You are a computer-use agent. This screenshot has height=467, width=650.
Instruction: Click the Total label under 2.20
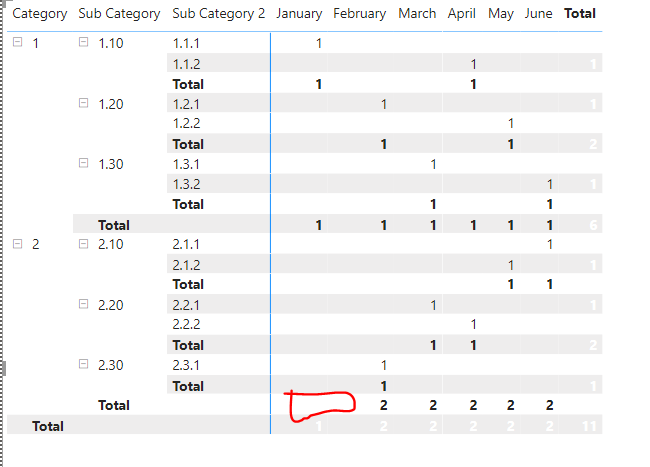[x=188, y=345]
